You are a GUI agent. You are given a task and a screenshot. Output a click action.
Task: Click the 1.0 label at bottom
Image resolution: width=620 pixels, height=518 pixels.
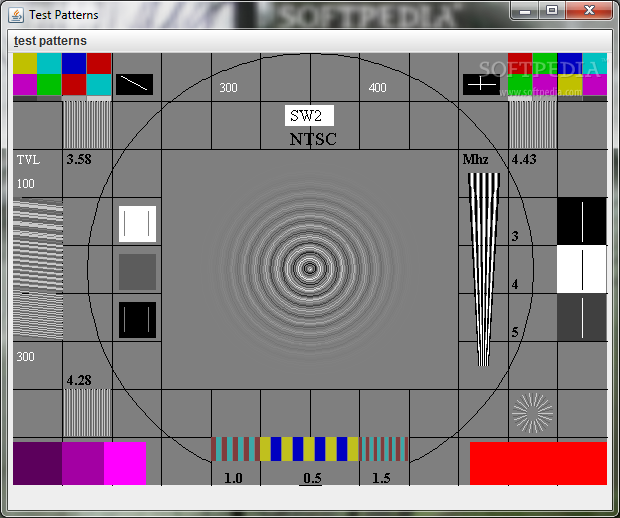[233, 478]
